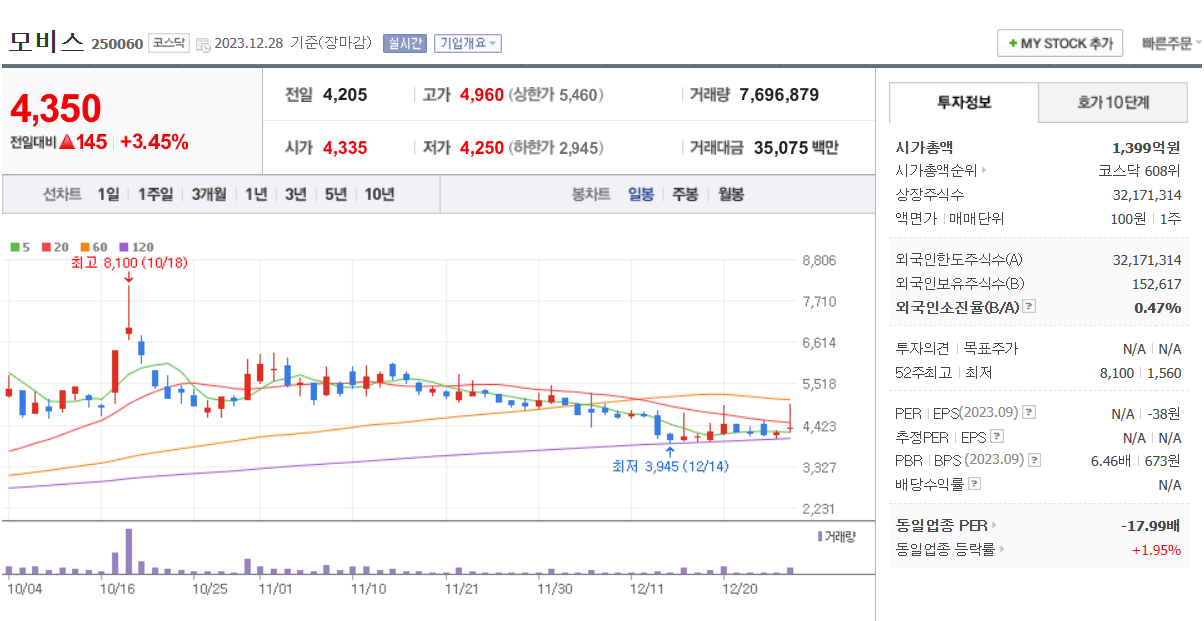Select 1년 line chart period
1204x621 pixels.
tap(256, 194)
